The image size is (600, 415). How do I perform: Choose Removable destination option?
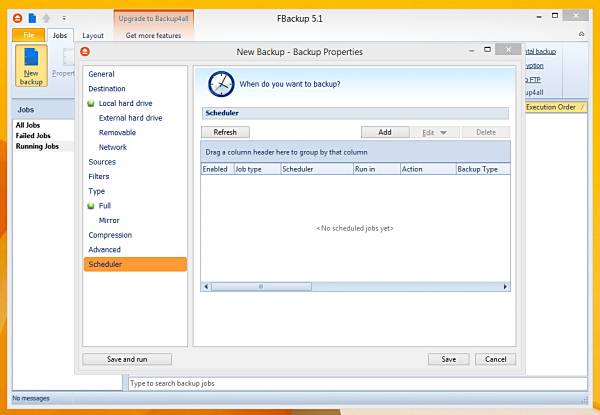coord(117,133)
